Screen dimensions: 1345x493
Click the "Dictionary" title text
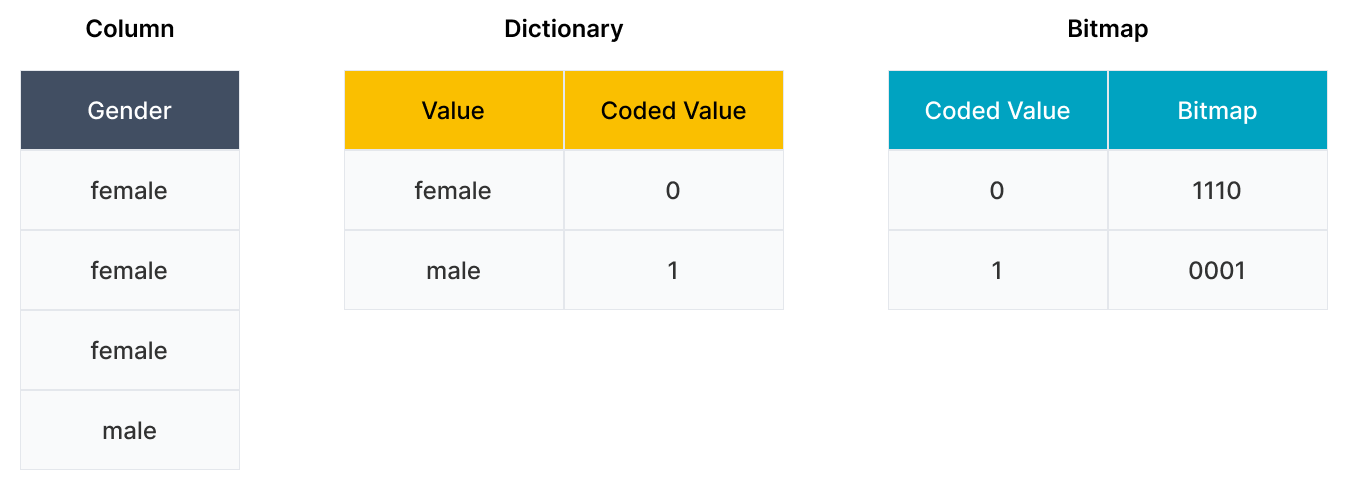pyautogui.click(x=563, y=29)
